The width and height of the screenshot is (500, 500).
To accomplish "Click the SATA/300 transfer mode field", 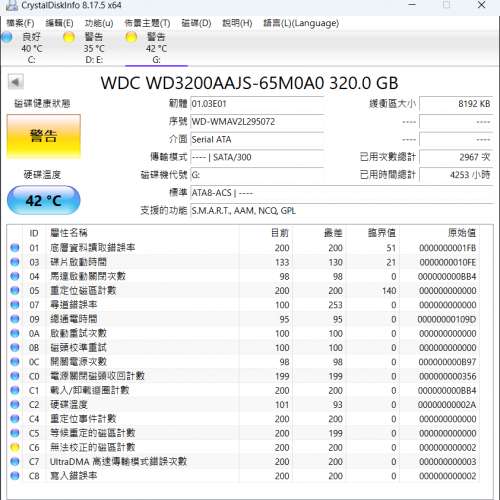I will [x=257, y=157].
